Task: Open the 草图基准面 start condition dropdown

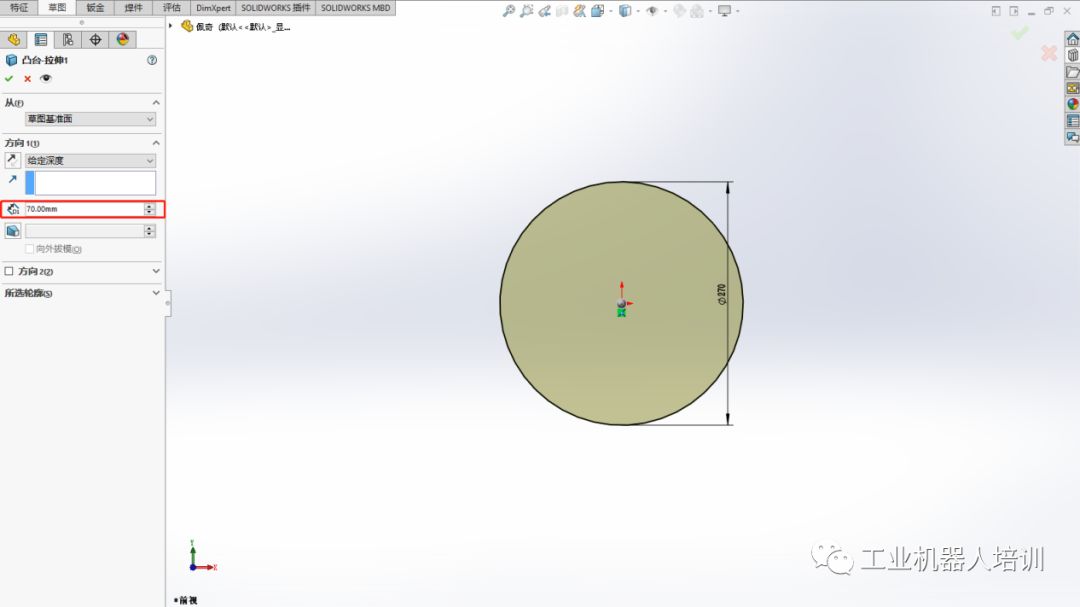Action: click(90, 119)
